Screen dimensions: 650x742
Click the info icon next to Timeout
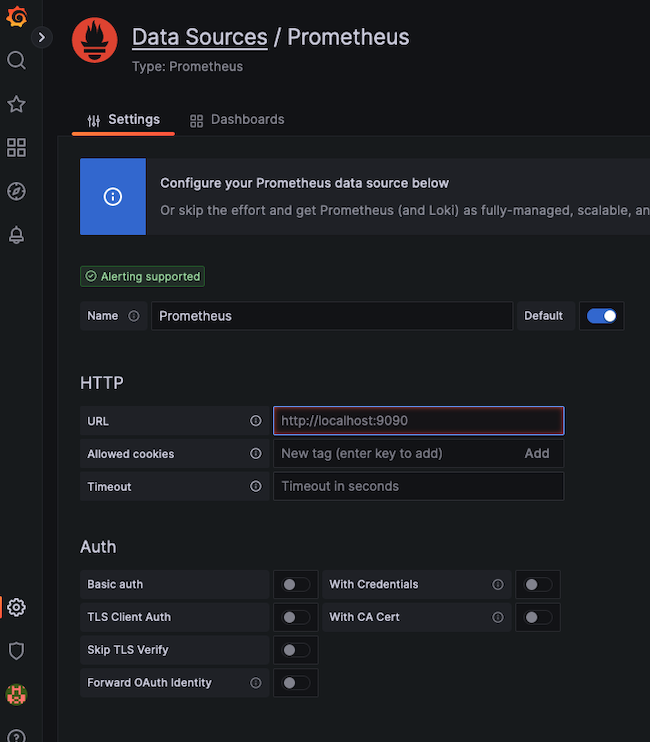[x=255, y=487]
